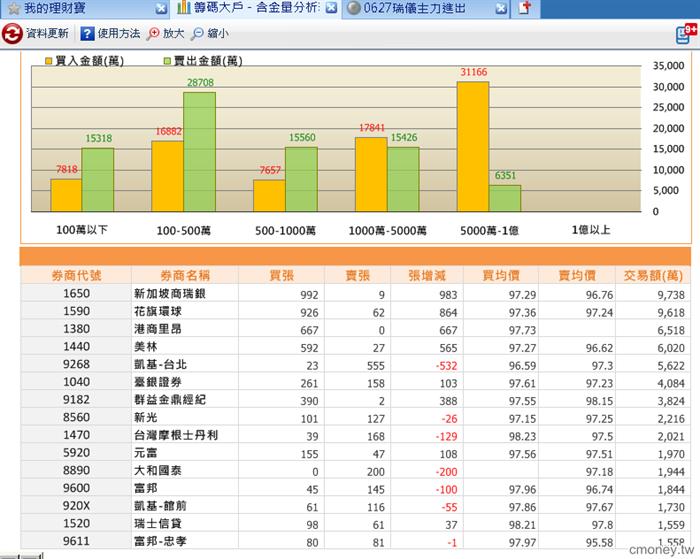Sort by 賣張 column header

click(x=358, y=276)
